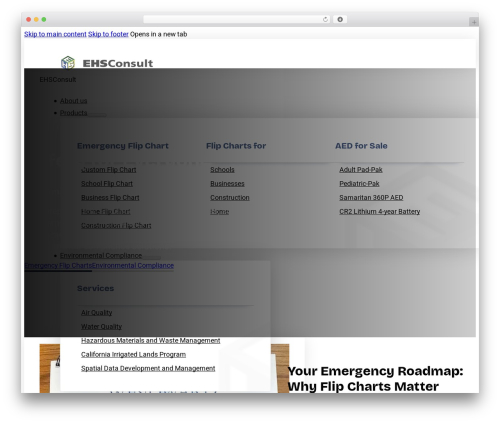Select Businesses under Flip Charts for

pos(227,184)
